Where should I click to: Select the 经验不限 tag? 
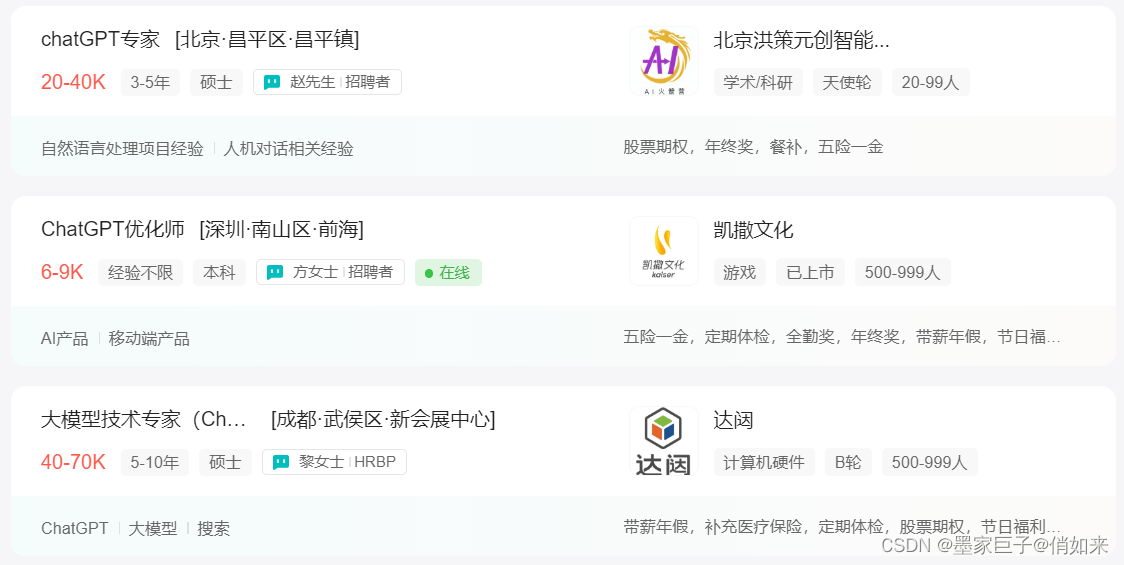pyautogui.click(x=140, y=272)
